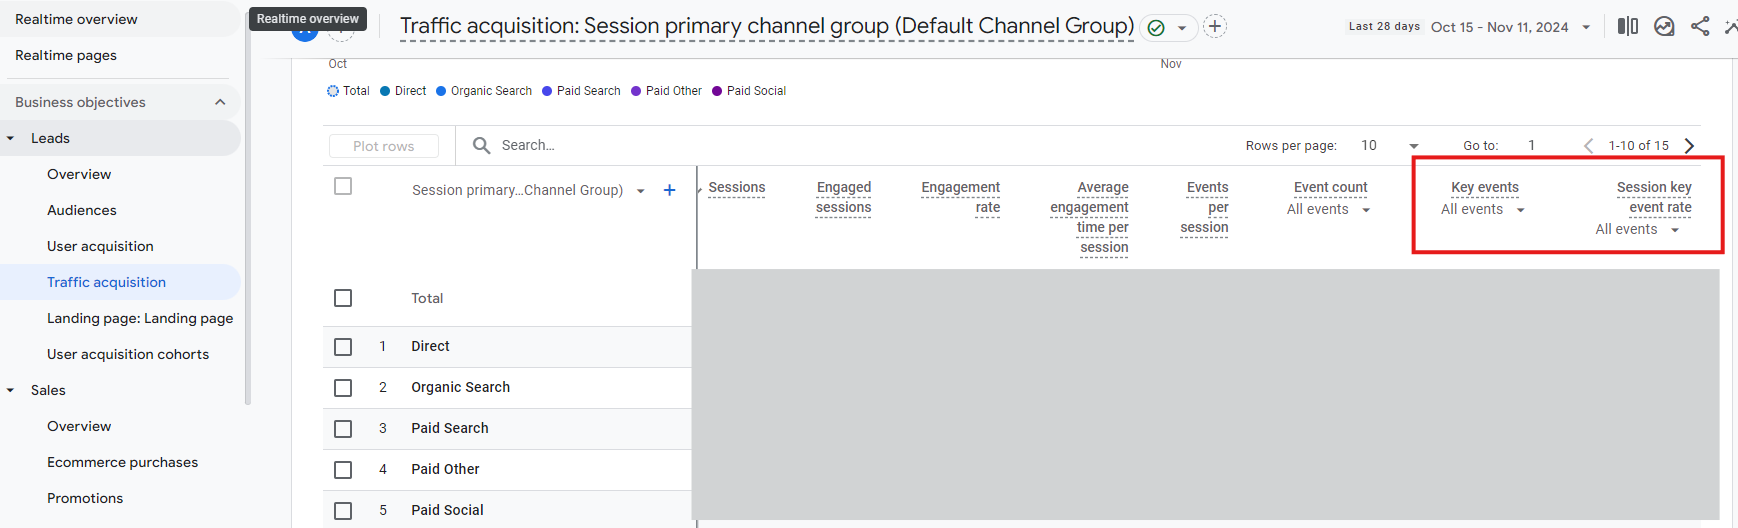Click the Paid Search legend color dot
This screenshot has height=528, width=1738.
(x=547, y=91)
